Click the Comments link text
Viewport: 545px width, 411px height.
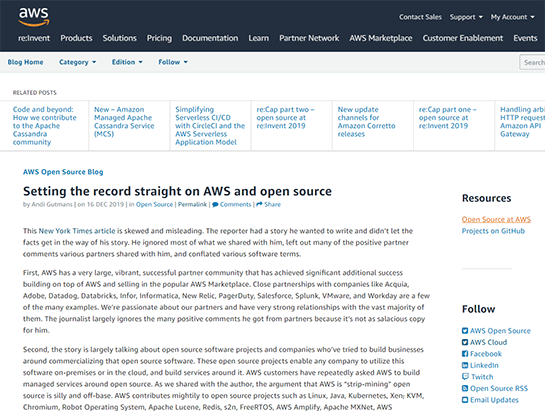click(235, 204)
